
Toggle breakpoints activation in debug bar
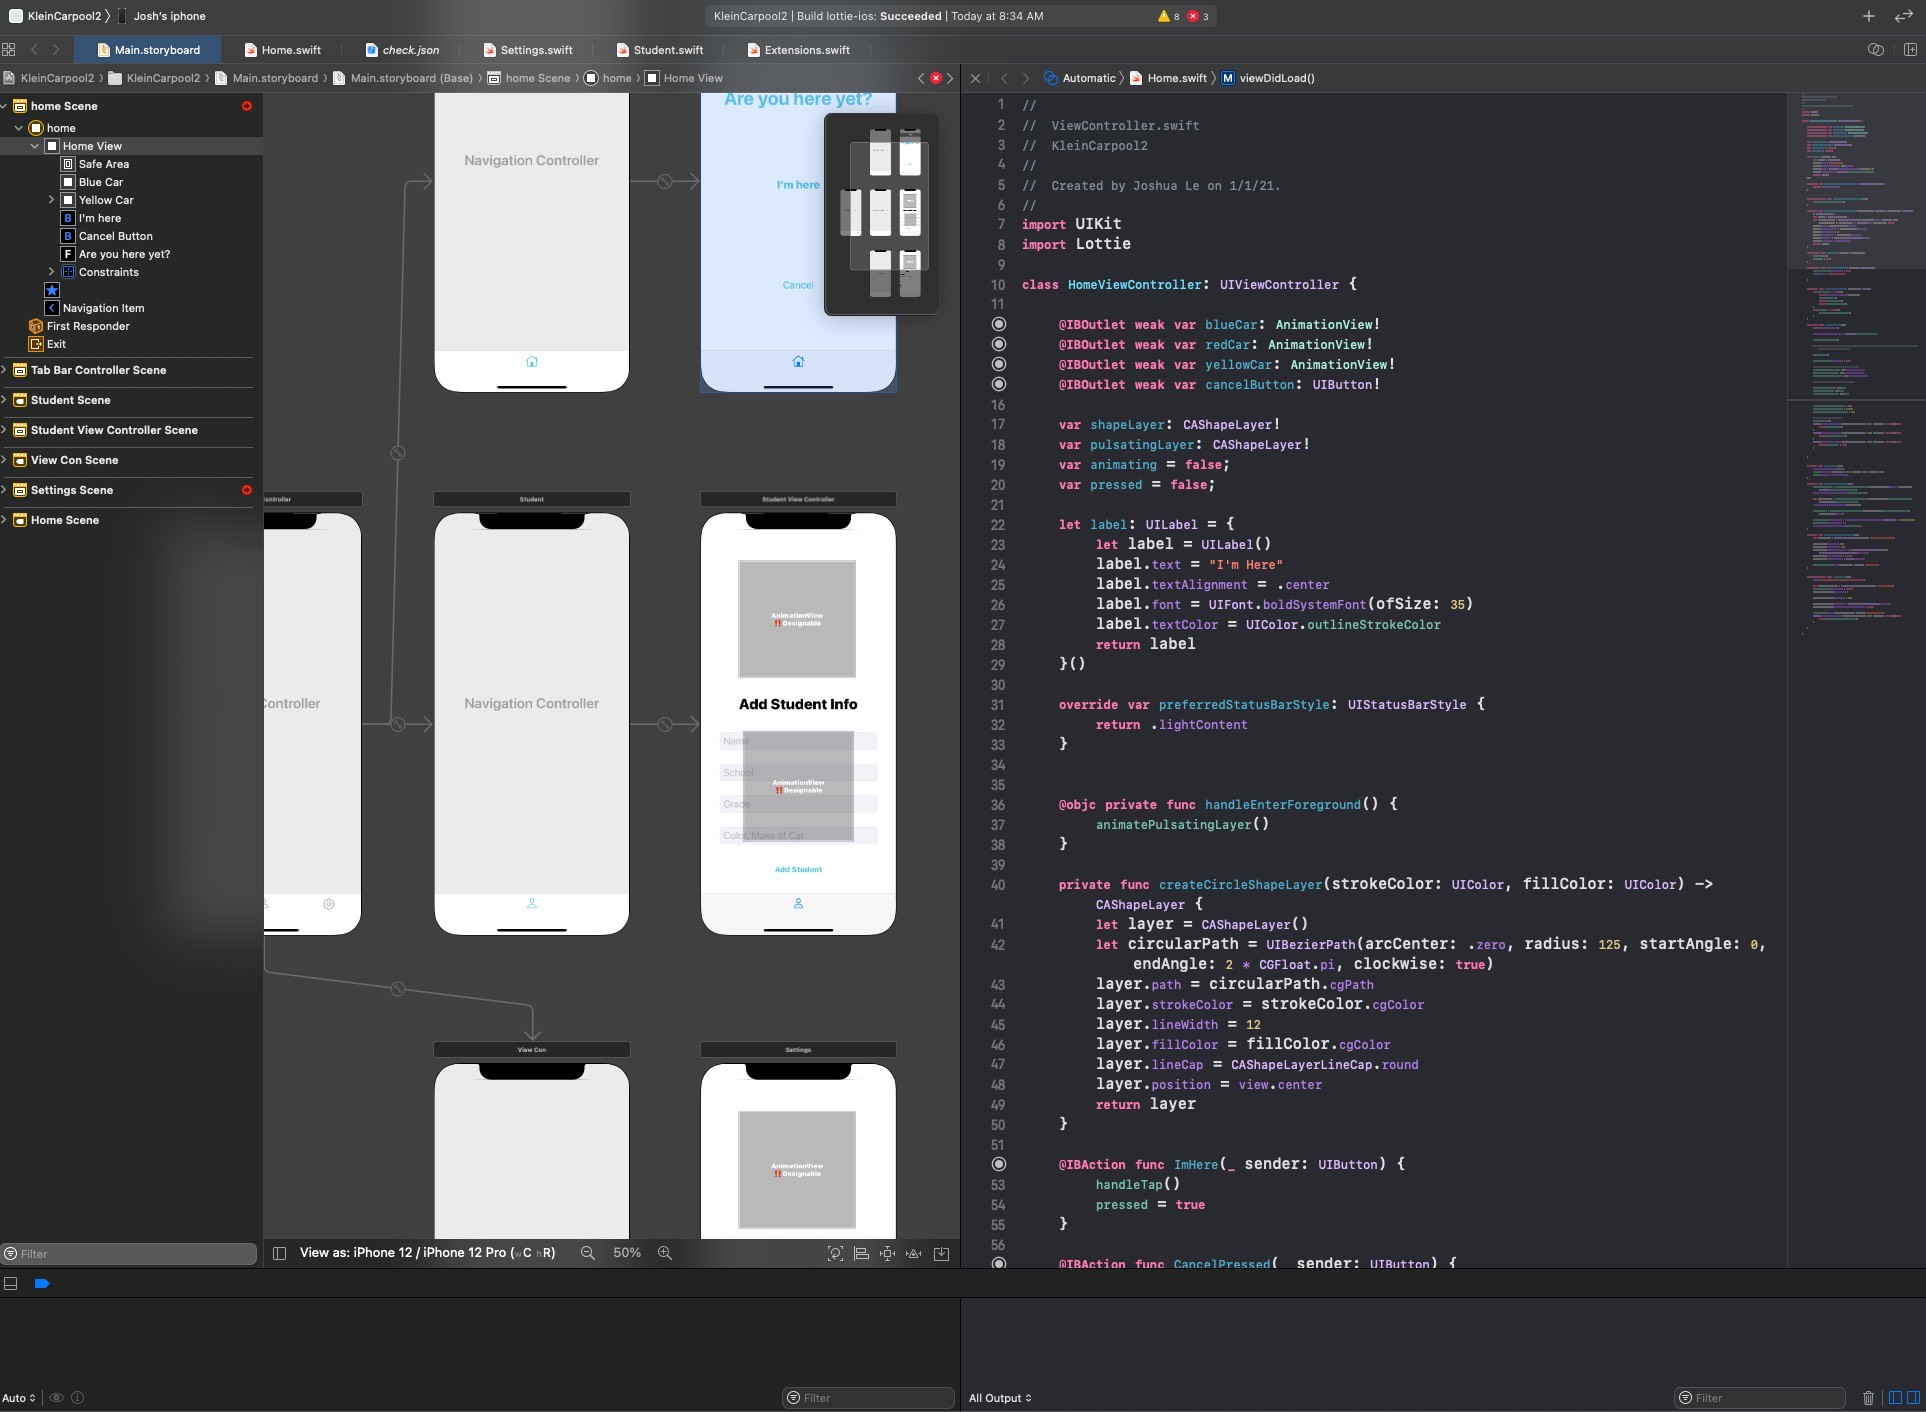coord(42,1283)
